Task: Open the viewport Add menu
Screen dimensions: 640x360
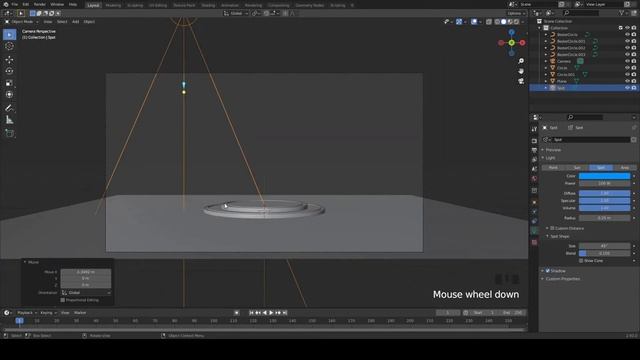Action: tap(76, 22)
